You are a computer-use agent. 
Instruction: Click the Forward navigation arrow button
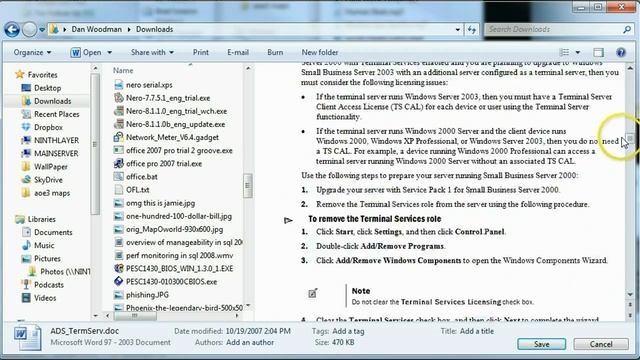29,29
